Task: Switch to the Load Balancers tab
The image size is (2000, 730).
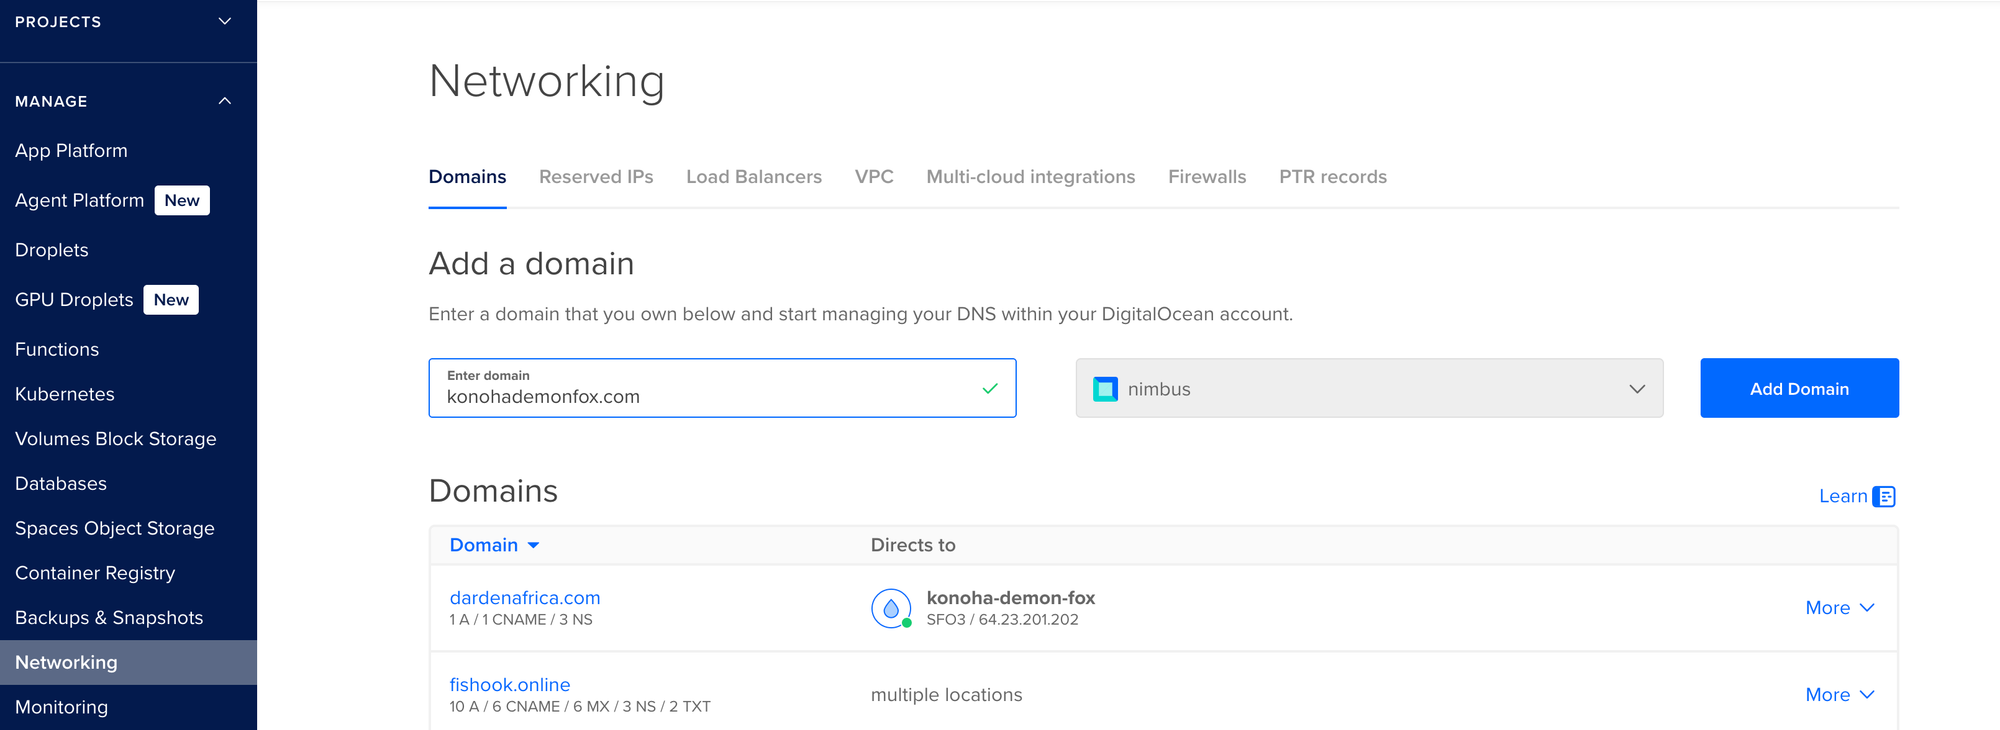Action: (754, 177)
